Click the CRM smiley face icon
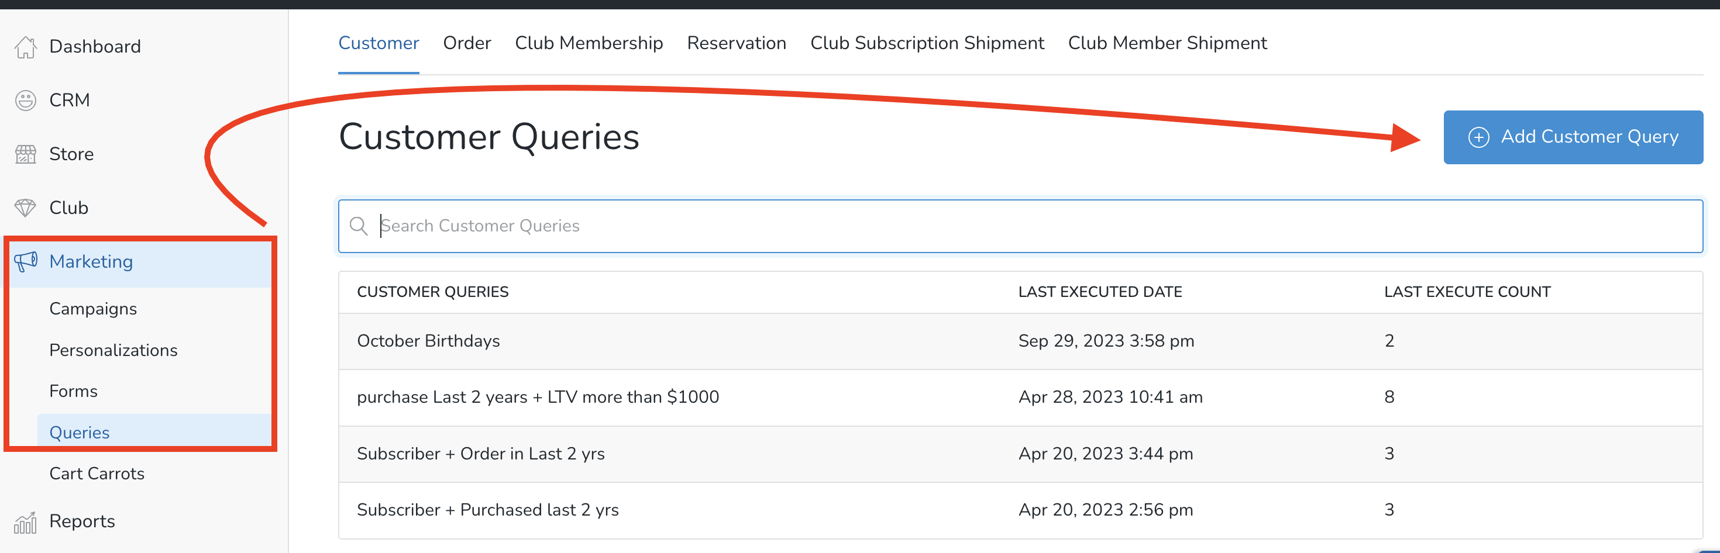Viewport: 1720px width, 553px height. click(26, 100)
